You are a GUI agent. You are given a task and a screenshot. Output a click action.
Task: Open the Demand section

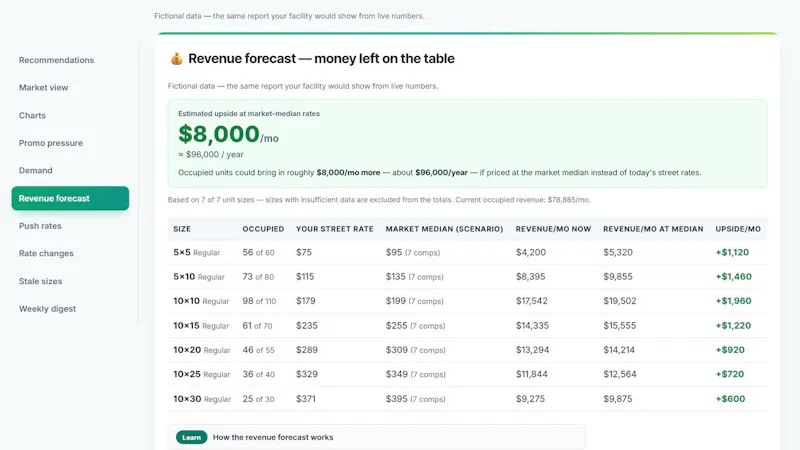pyautogui.click(x=35, y=170)
